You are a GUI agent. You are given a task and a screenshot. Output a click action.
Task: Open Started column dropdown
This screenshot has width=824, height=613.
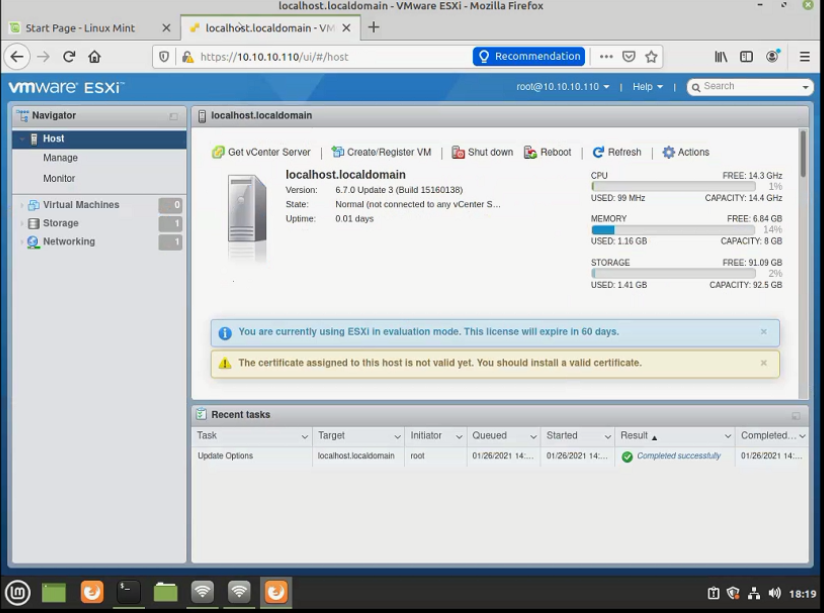[607, 437]
